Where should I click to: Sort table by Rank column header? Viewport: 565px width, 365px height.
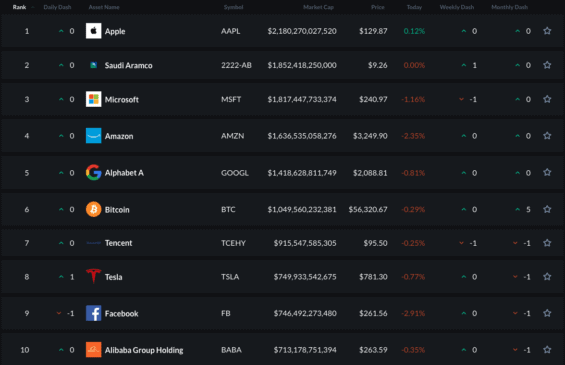[x=19, y=7]
